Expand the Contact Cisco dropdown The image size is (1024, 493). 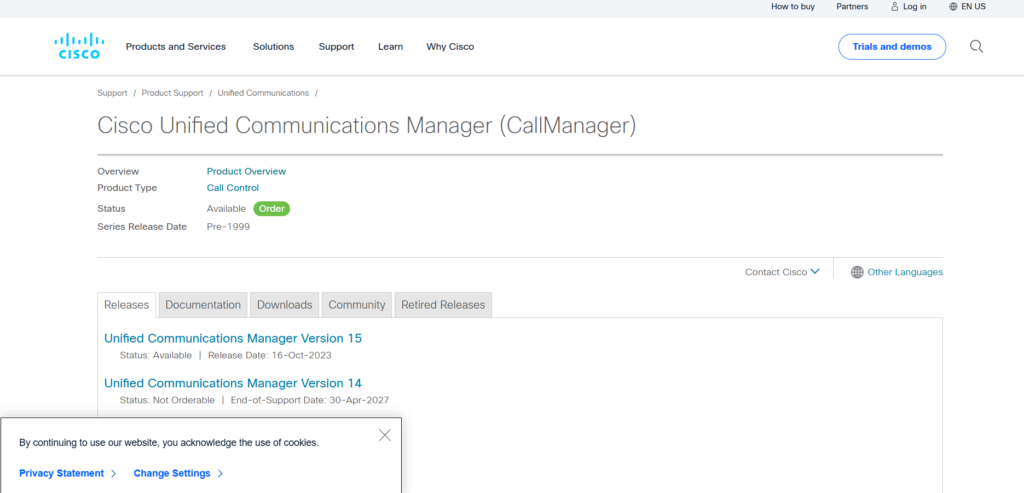tap(782, 272)
